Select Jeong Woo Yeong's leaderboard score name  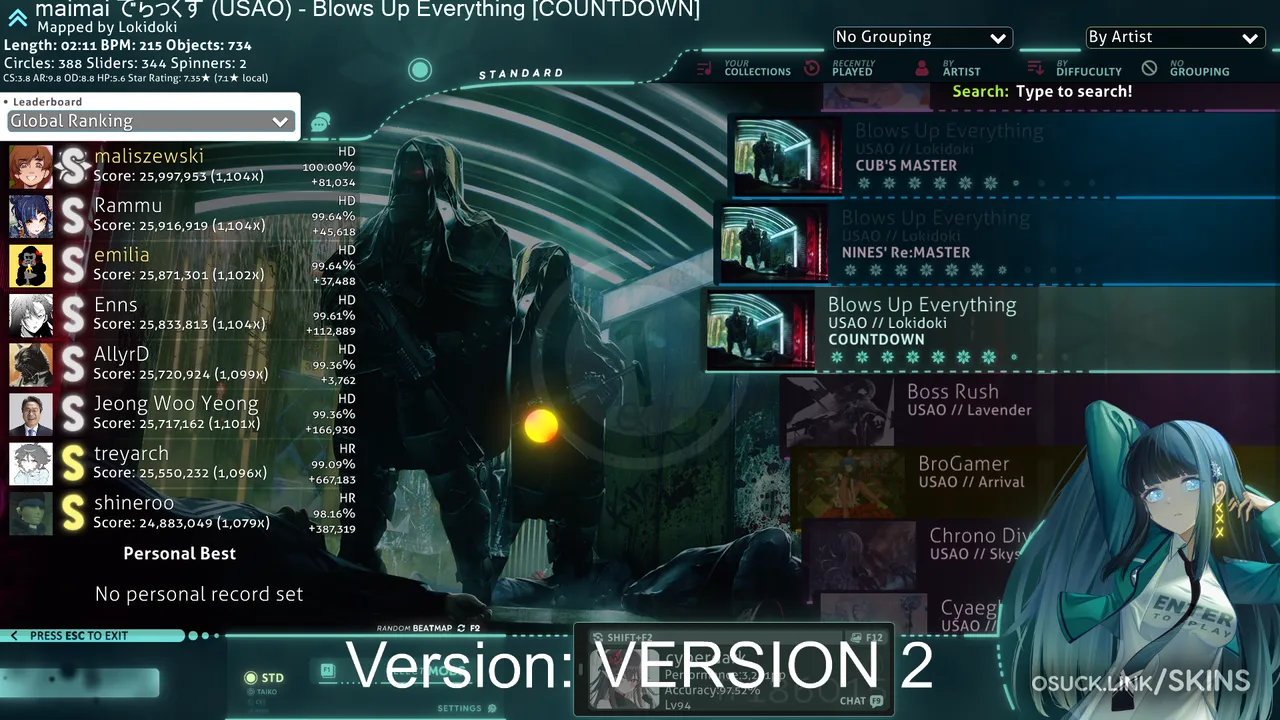pos(176,404)
